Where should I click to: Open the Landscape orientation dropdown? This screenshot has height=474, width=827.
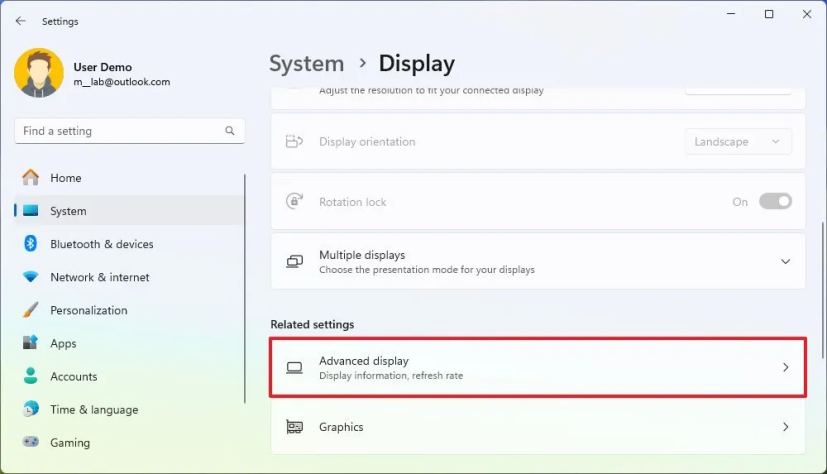737,141
